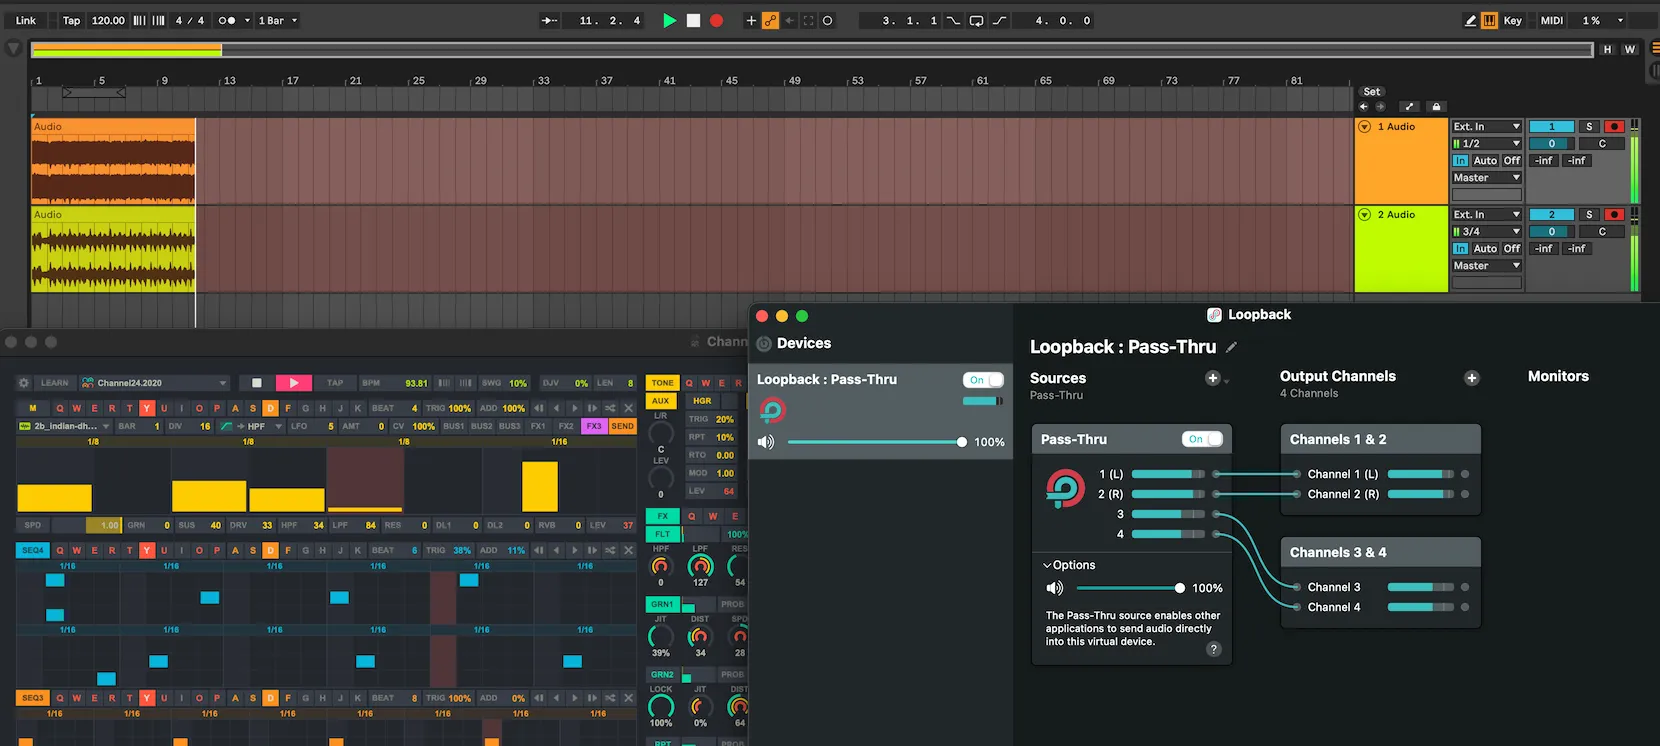Select the AUX tab in Channel24
The height and width of the screenshot is (746, 1660).
661,401
